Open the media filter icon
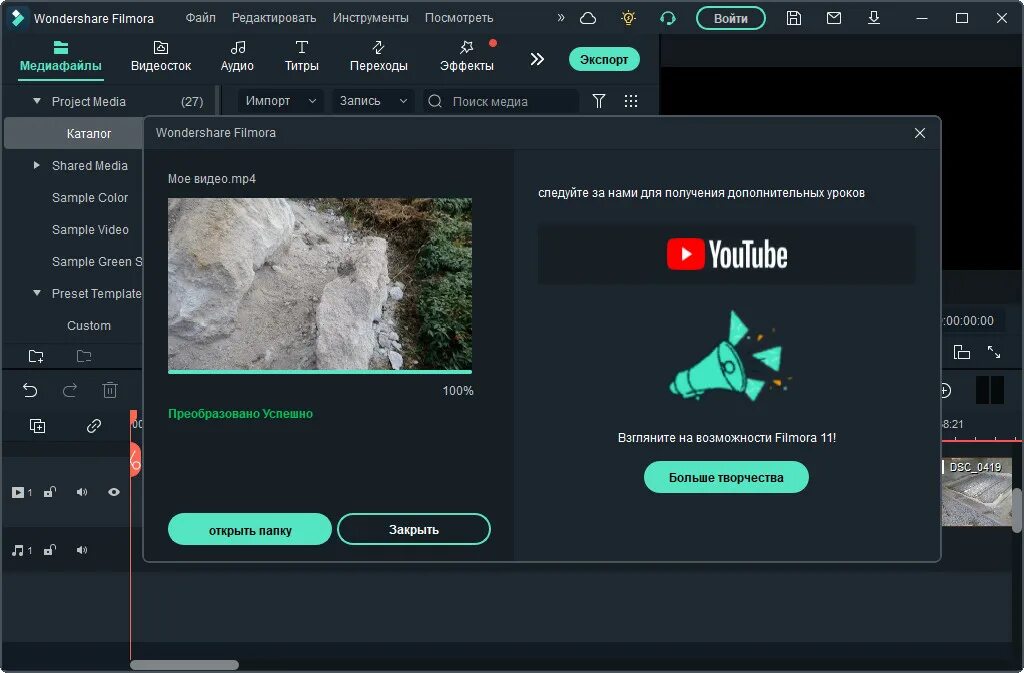1024x673 pixels. [x=598, y=101]
